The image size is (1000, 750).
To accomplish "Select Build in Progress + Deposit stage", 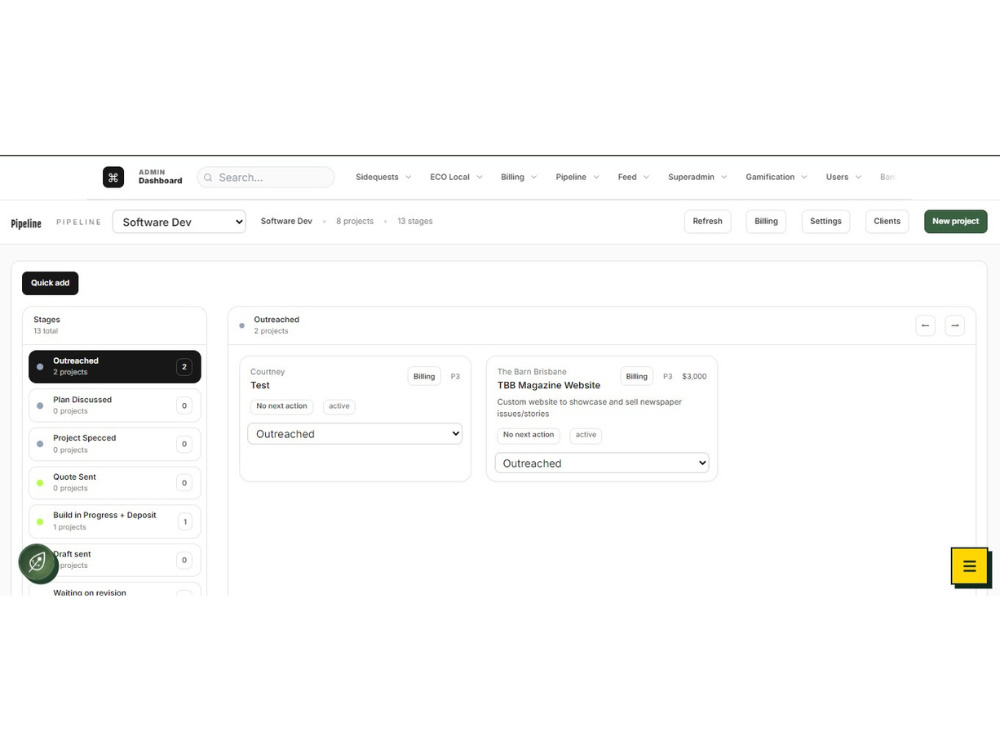I will pyautogui.click(x=115, y=522).
